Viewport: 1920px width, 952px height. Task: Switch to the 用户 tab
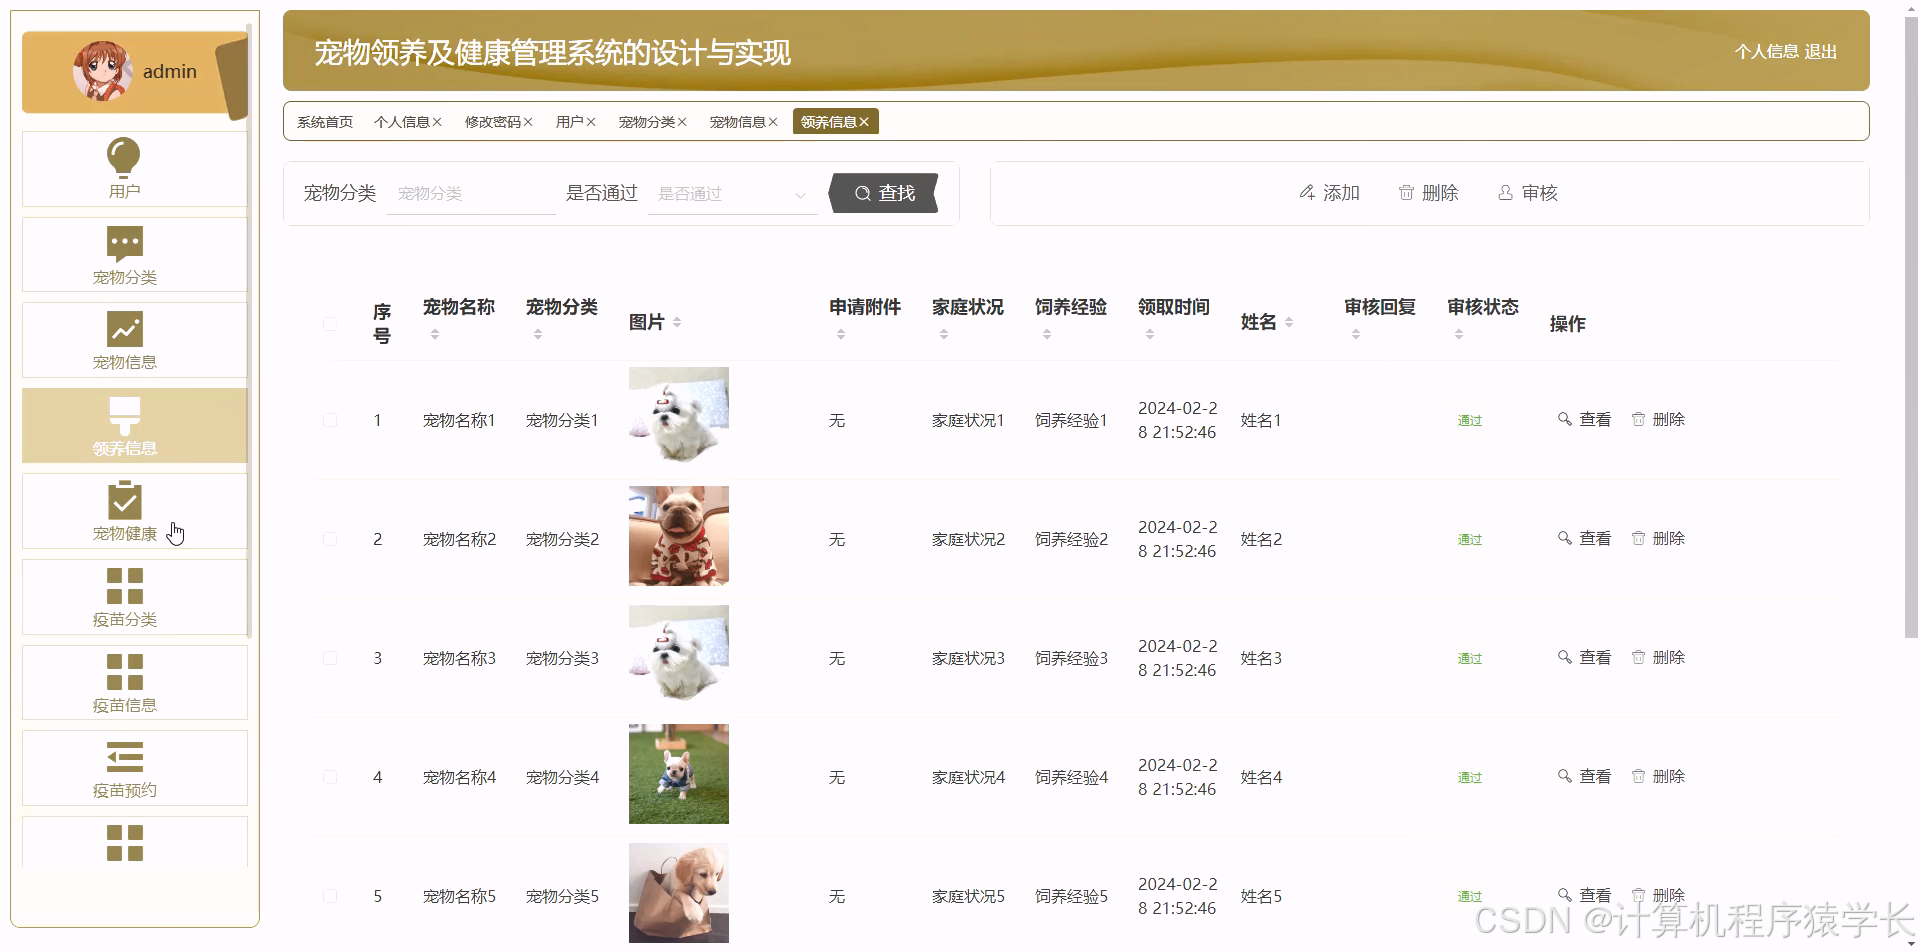point(570,122)
